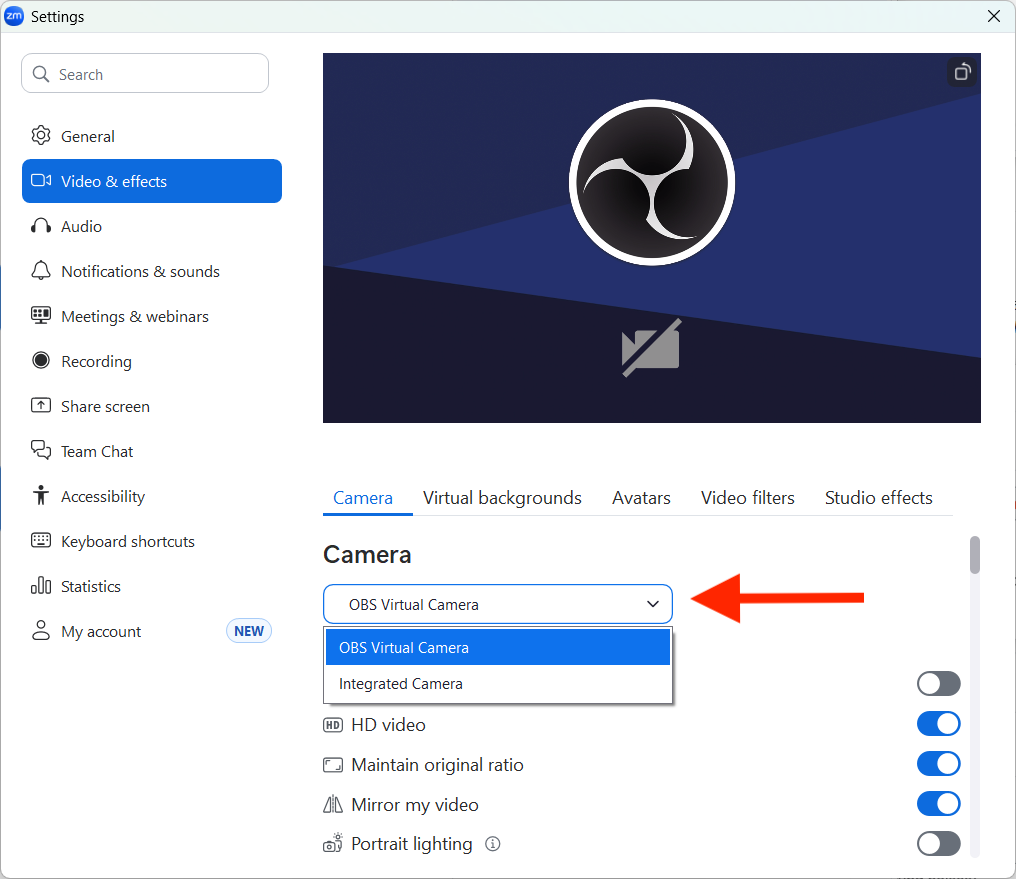The width and height of the screenshot is (1016, 879).
Task: Go to Recording settings
Action: pos(152,361)
